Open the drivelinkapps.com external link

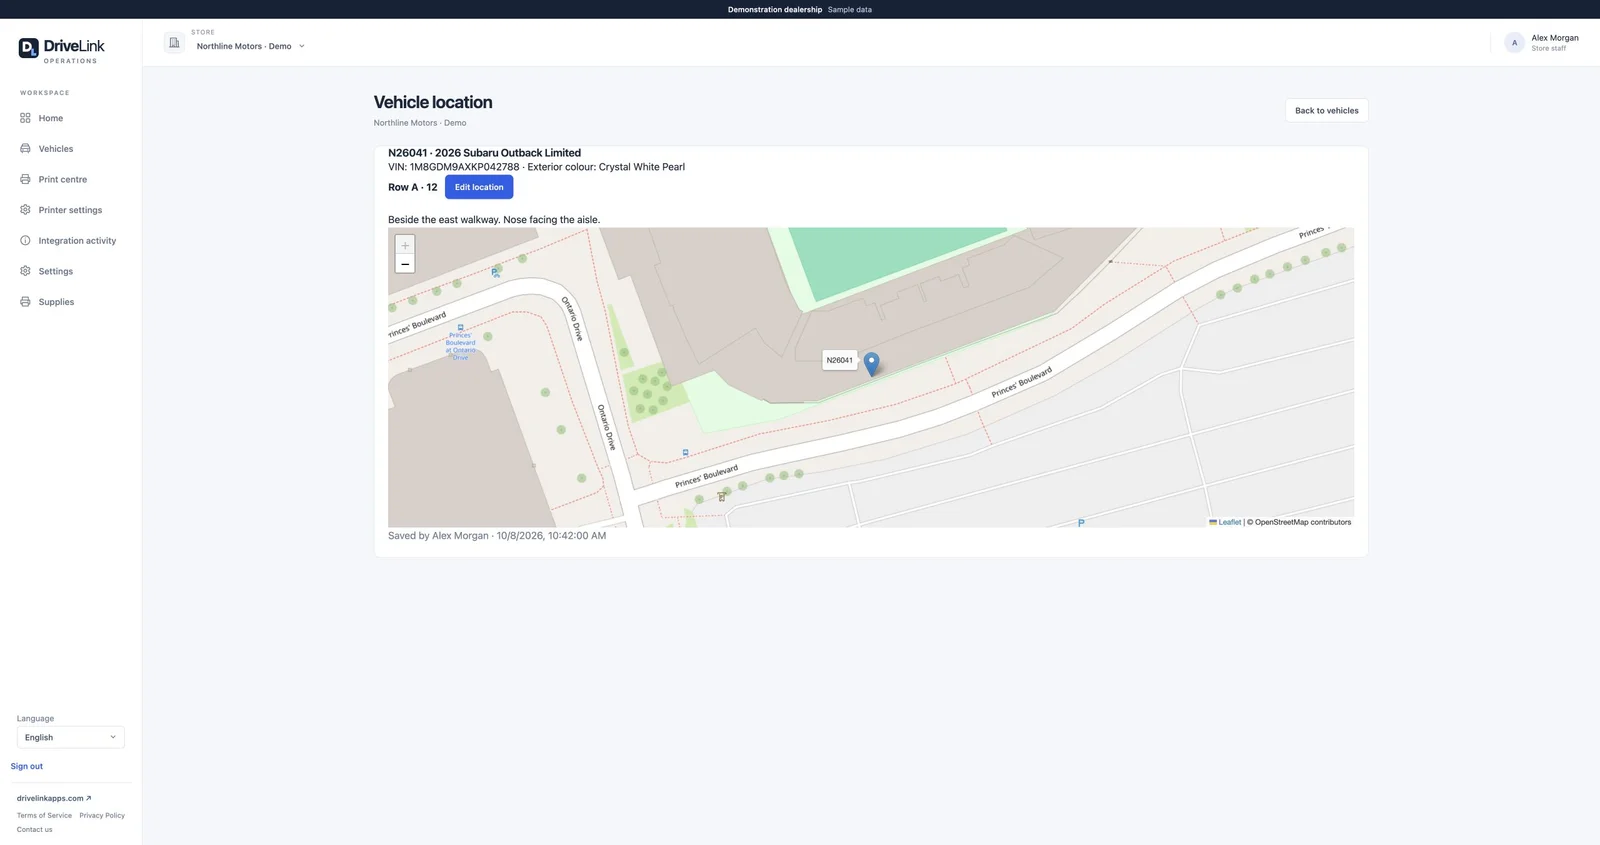click(54, 798)
